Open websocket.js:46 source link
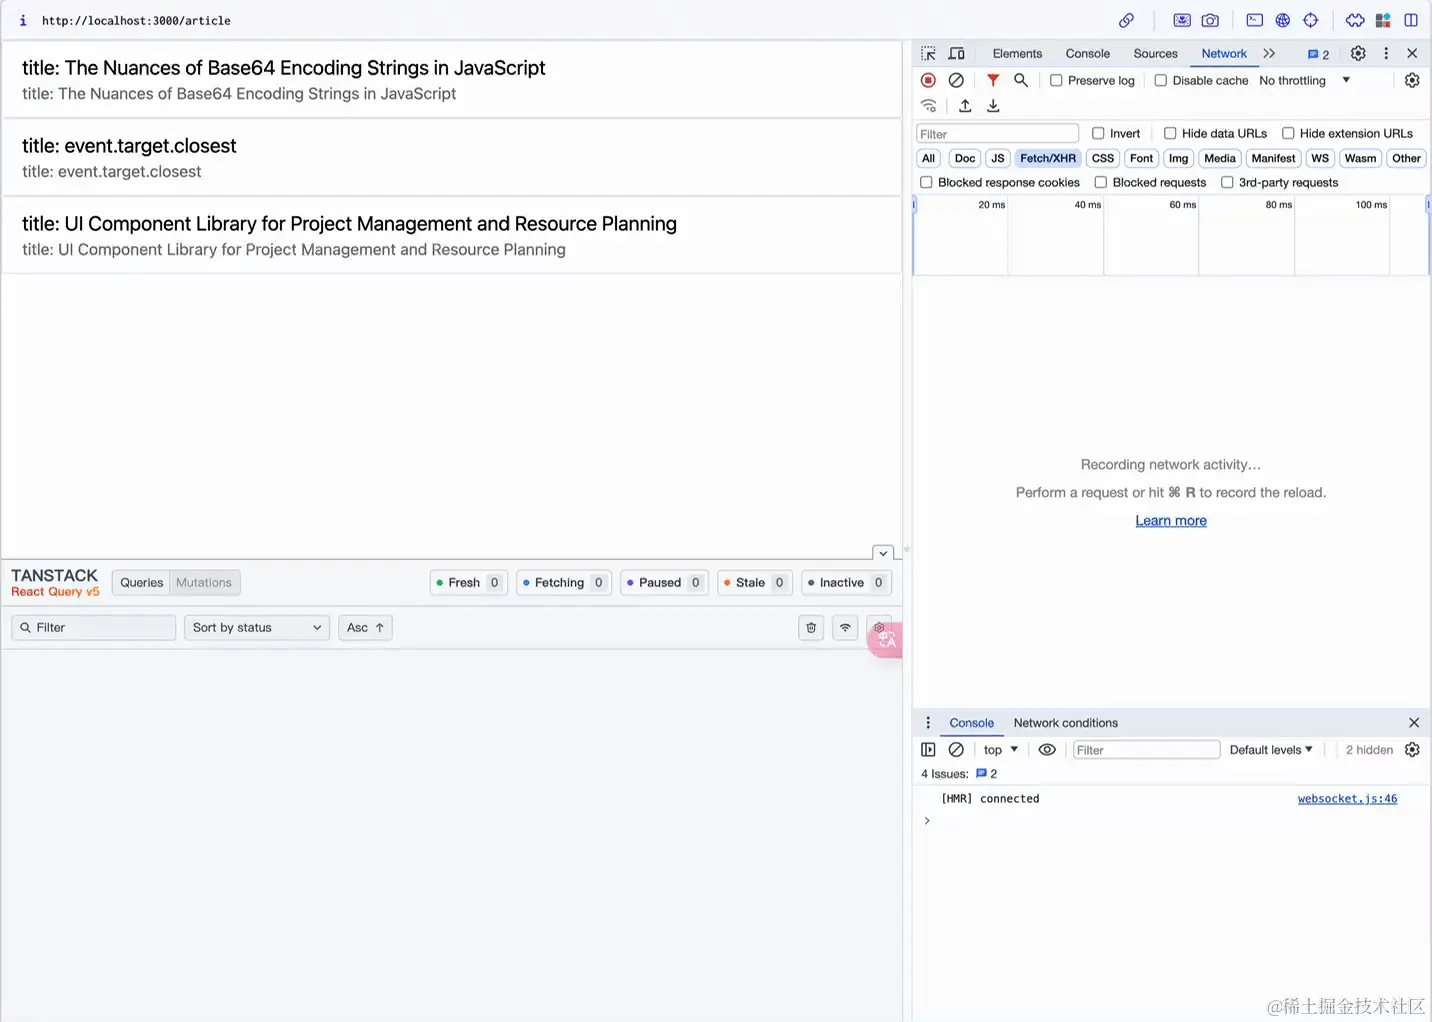This screenshot has width=1432, height=1022. 1347,799
